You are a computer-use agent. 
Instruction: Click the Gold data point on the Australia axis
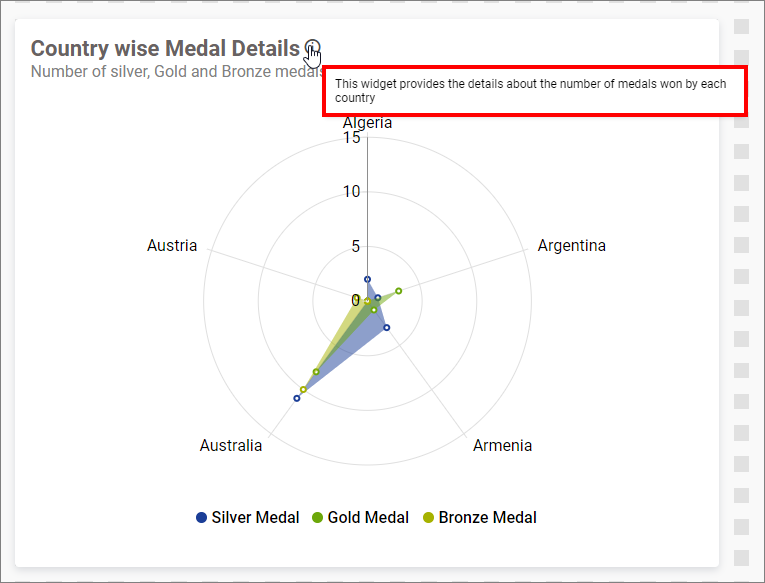point(316,372)
